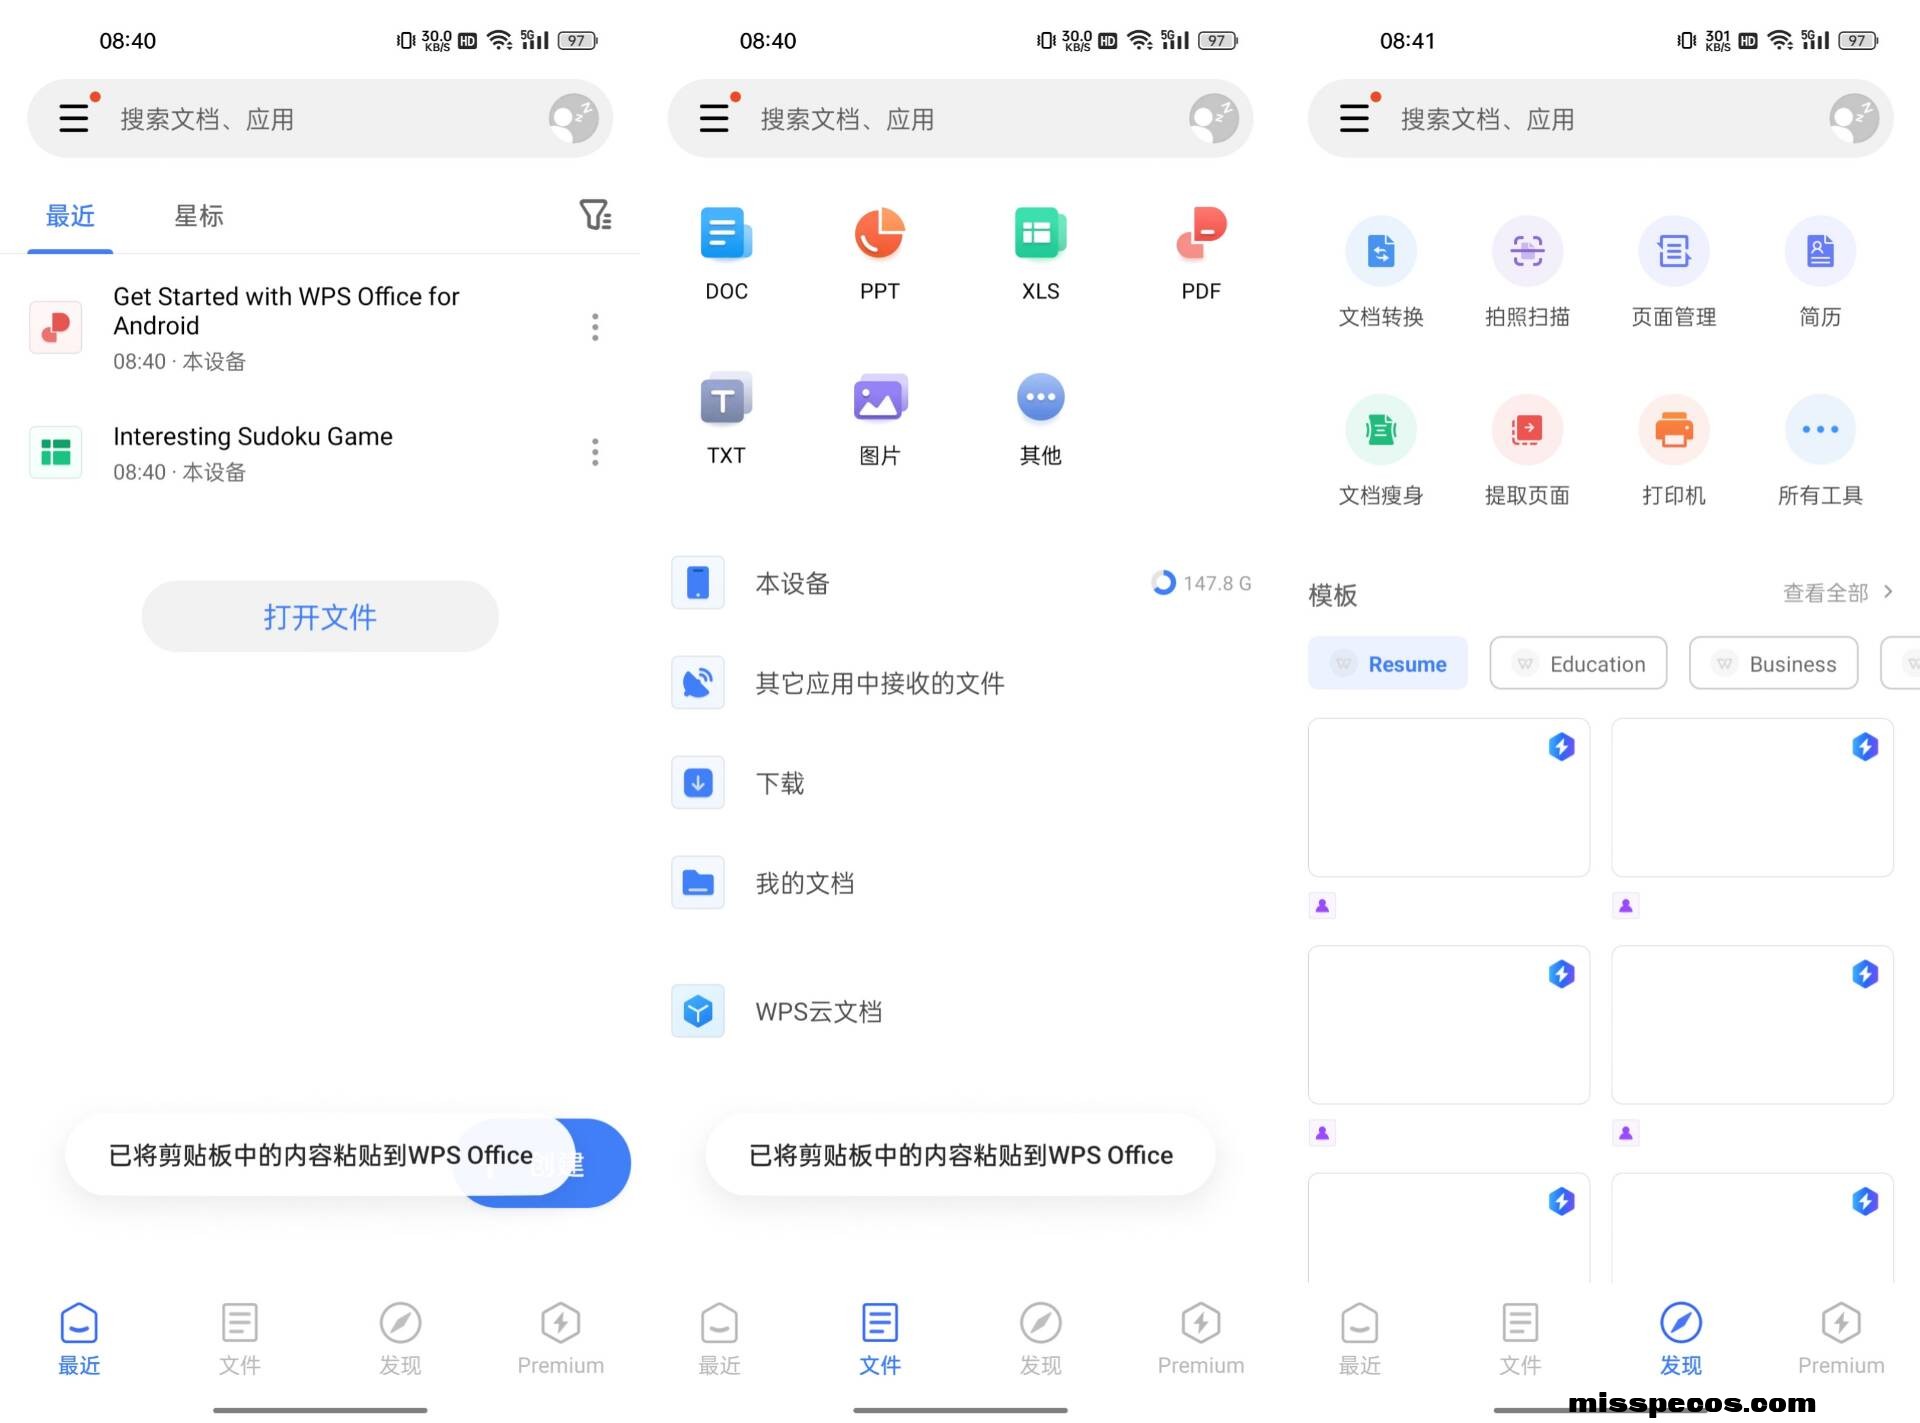Tap 打开文件 open file button
Screen dimensions: 1920x1423
coord(320,616)
